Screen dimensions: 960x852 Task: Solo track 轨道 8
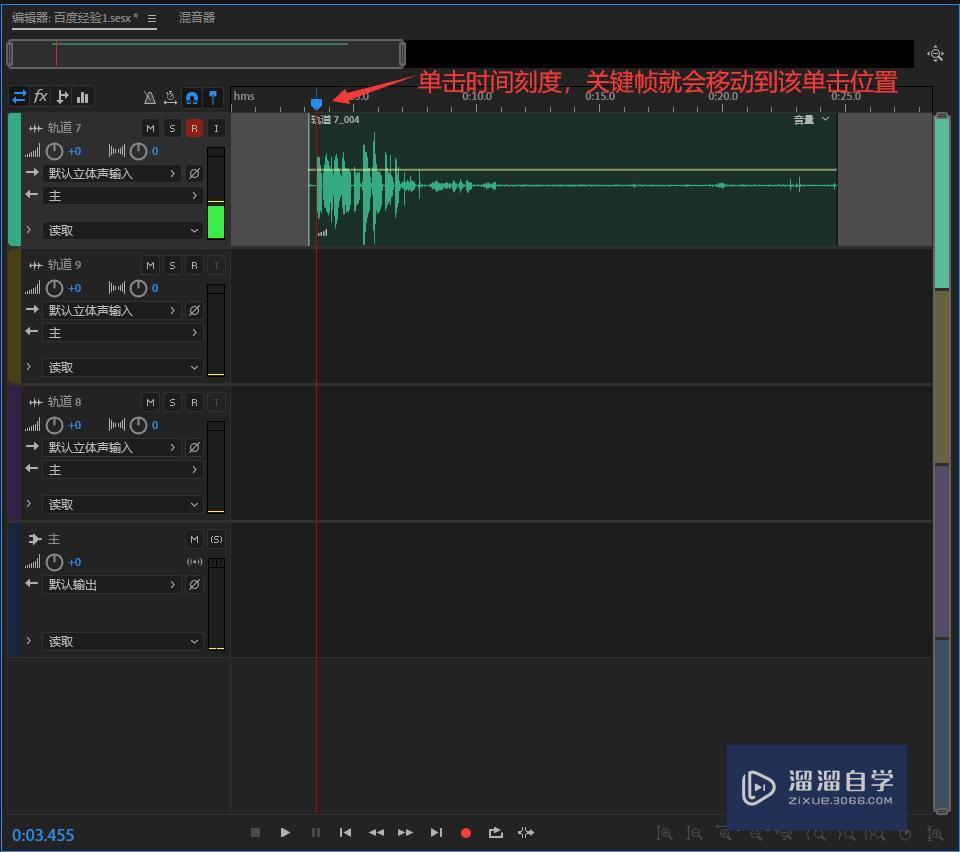click(172, 402)
